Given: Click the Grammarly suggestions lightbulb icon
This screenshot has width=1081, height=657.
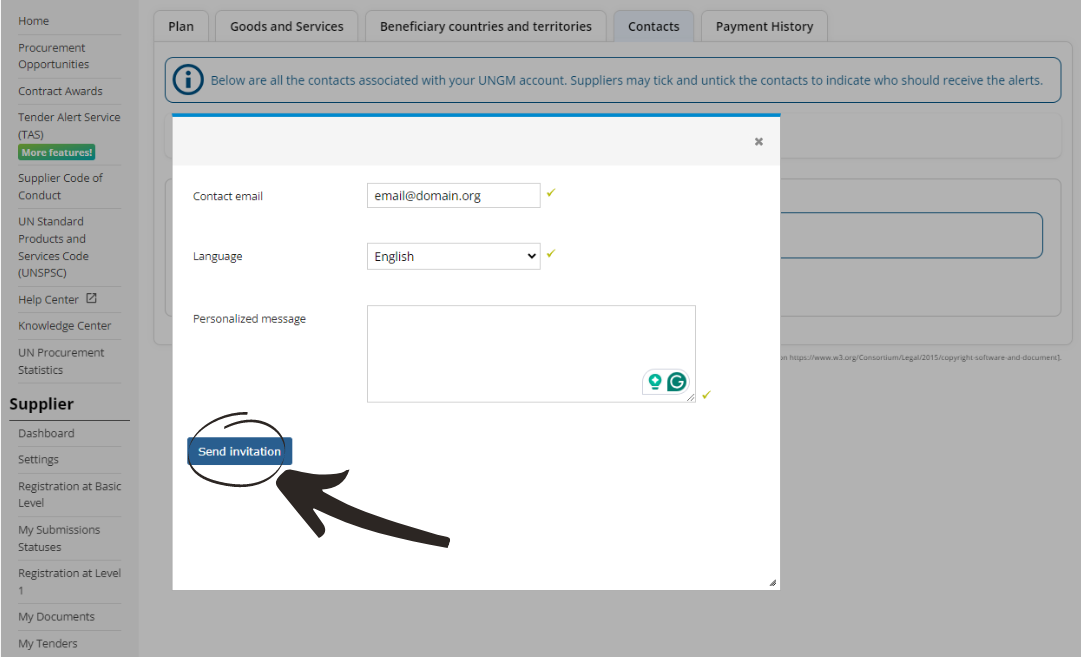Looking at the screenshot, I should point(656,381).
